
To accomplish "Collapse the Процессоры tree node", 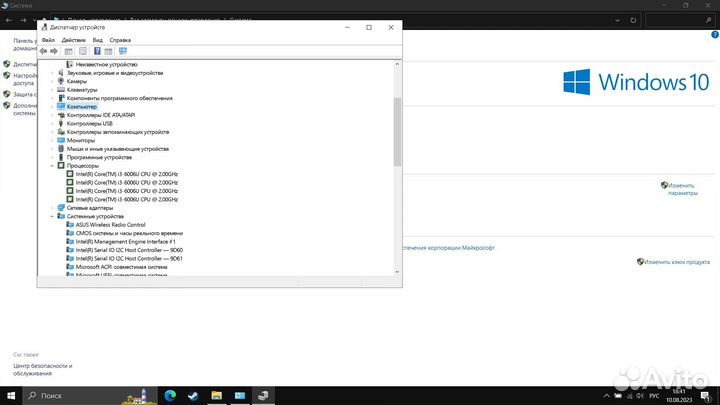I will (x=52, y=166).
